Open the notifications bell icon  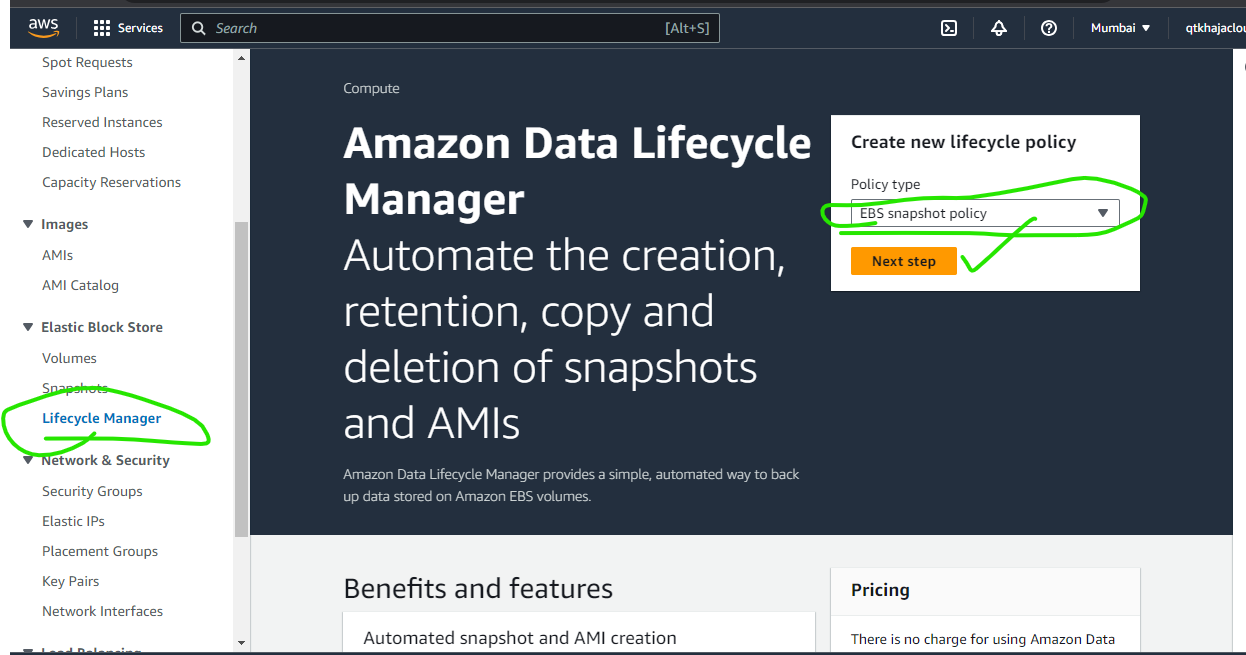999,28
